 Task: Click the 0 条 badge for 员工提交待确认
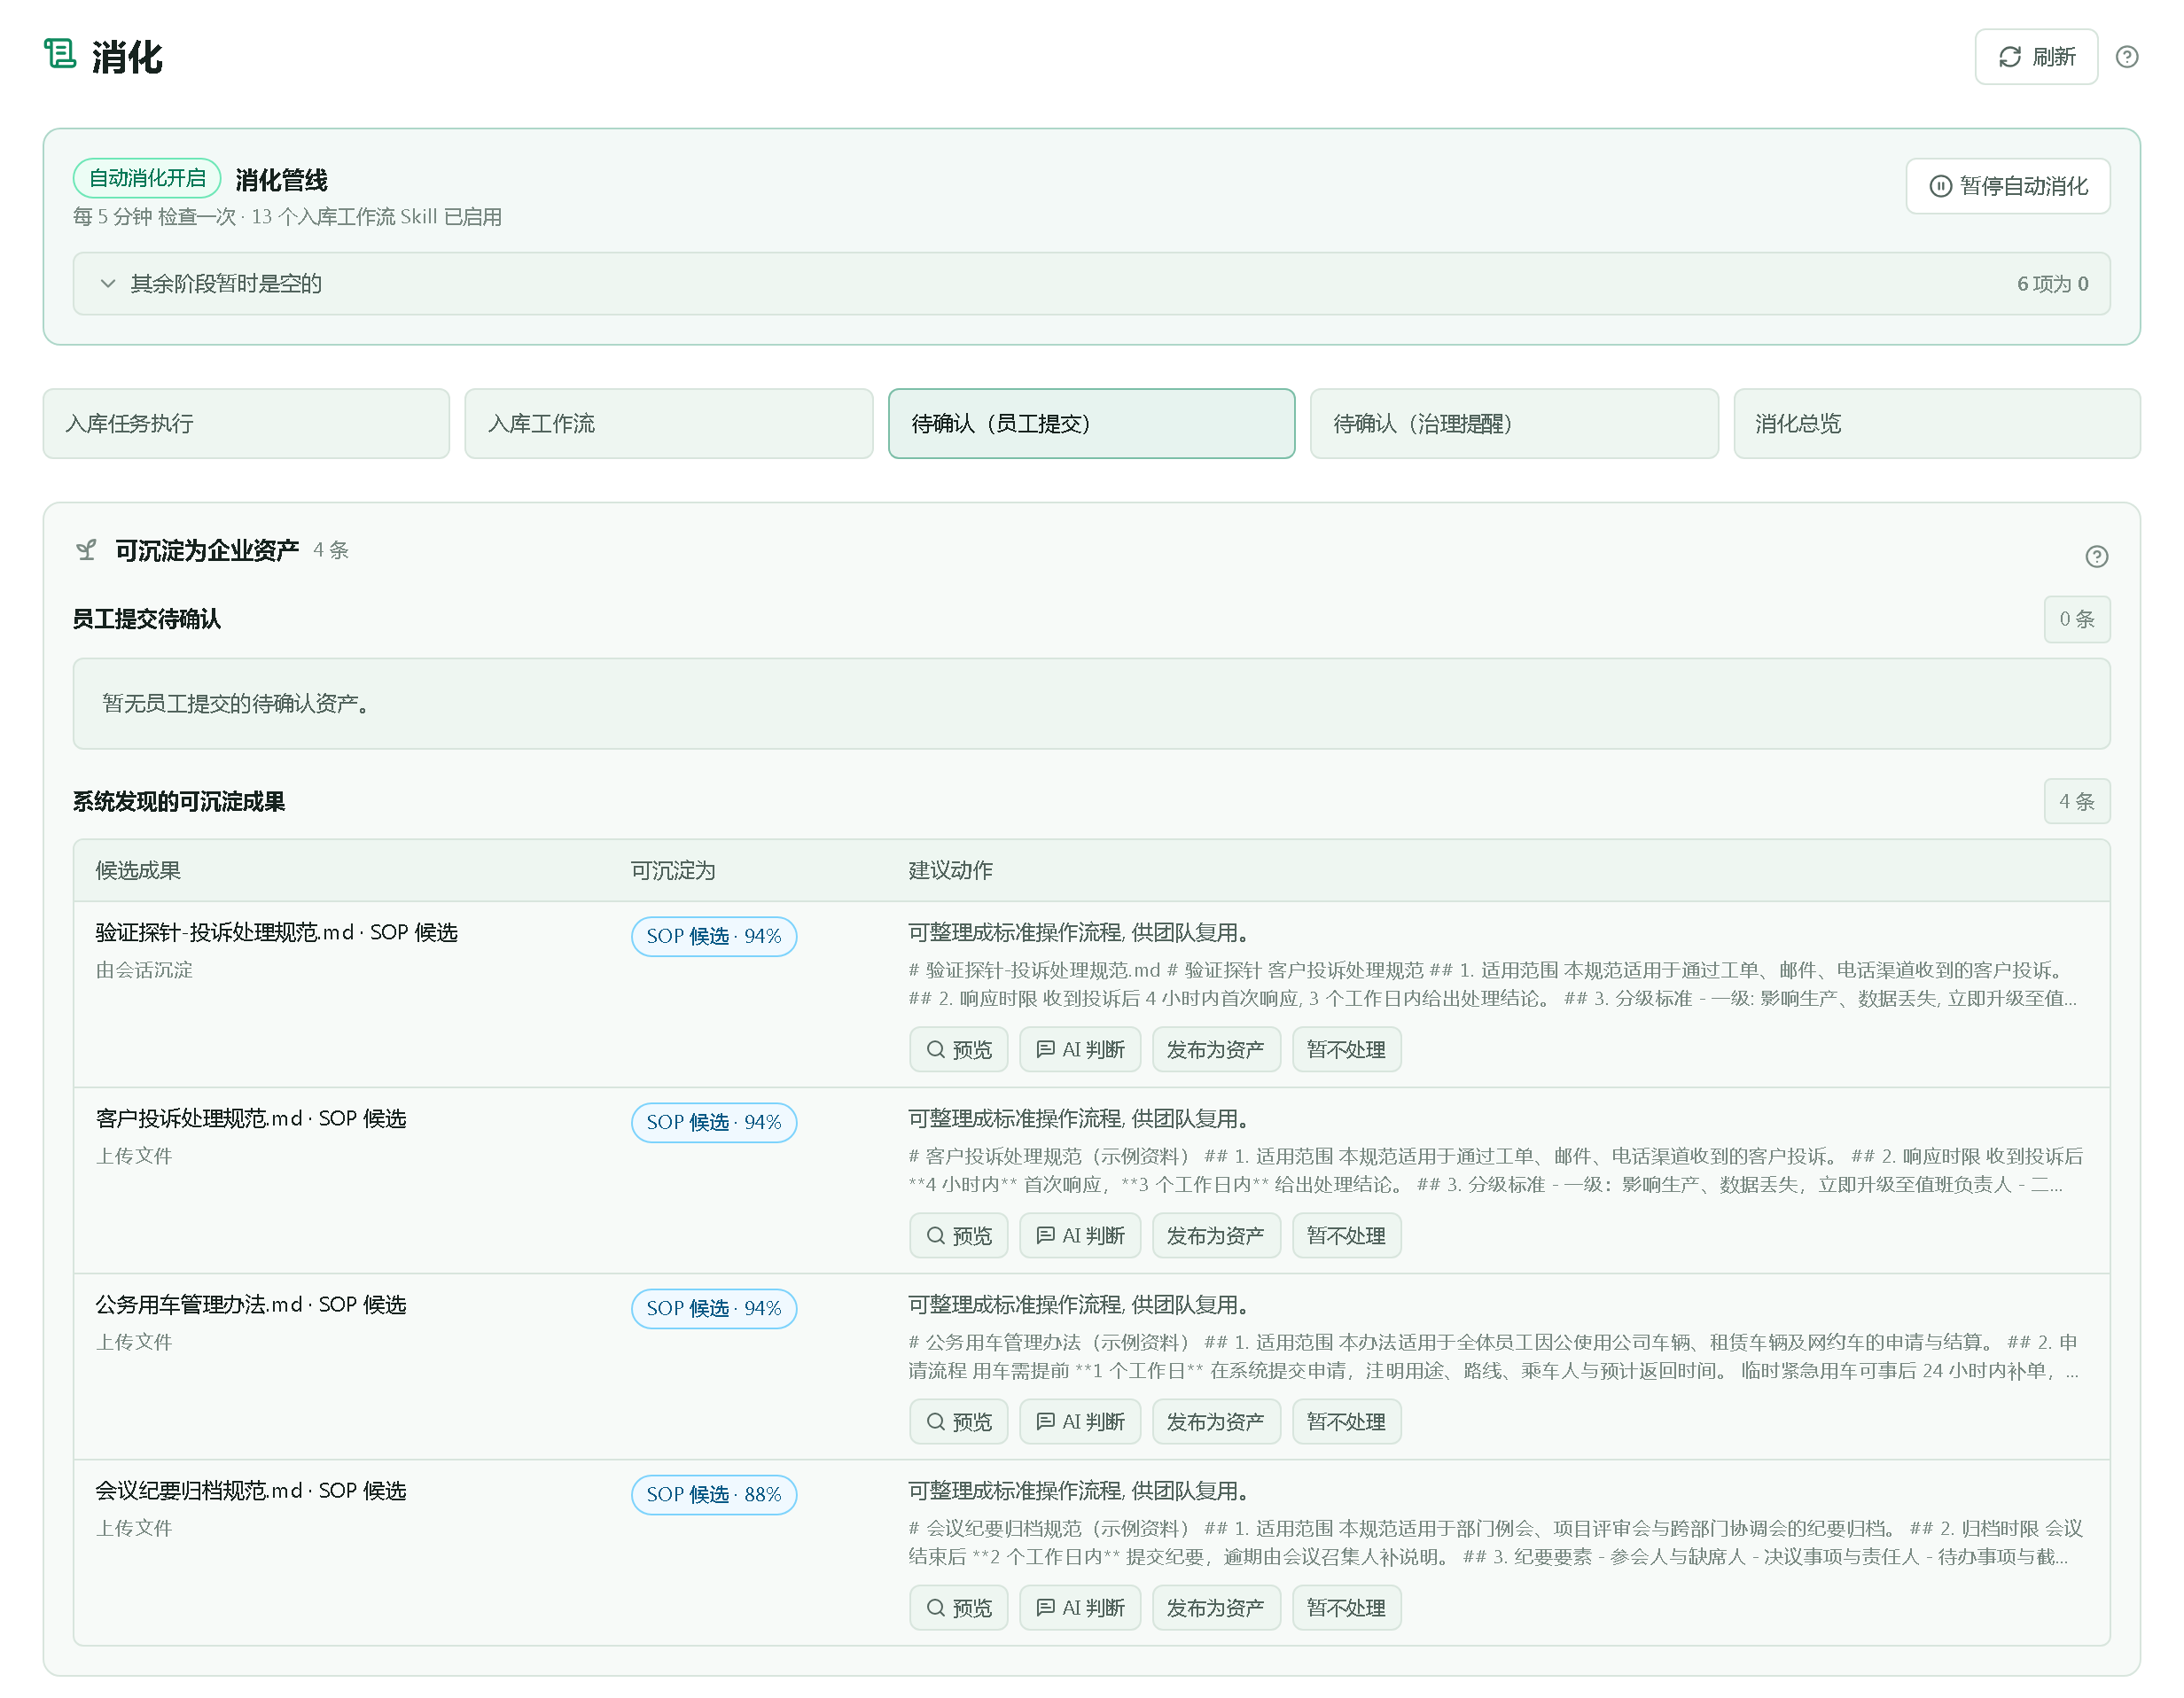tap(2076, 619)
